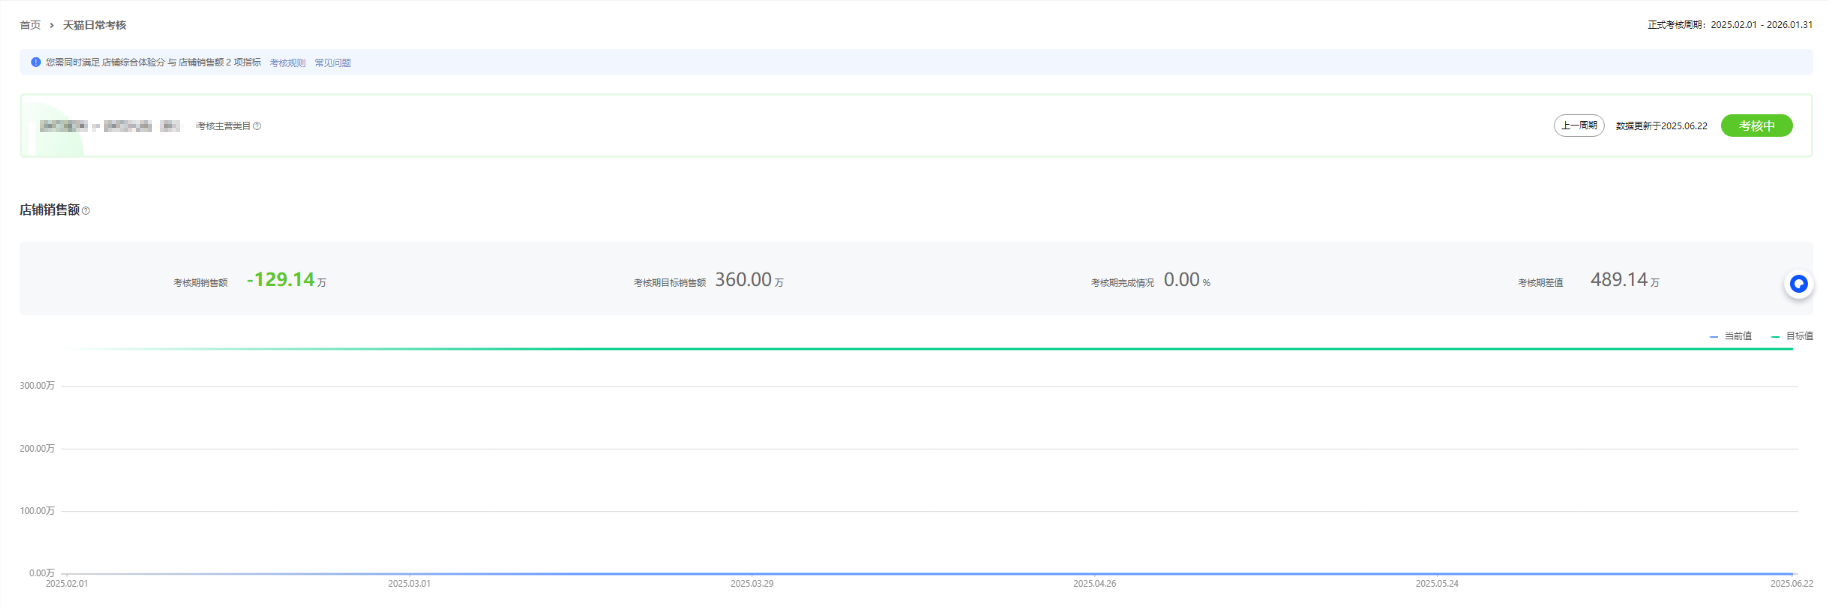Switch to 上一周期 period
The height and width of the screenshot is (610, 1828).
click(x=1579, y=126)
